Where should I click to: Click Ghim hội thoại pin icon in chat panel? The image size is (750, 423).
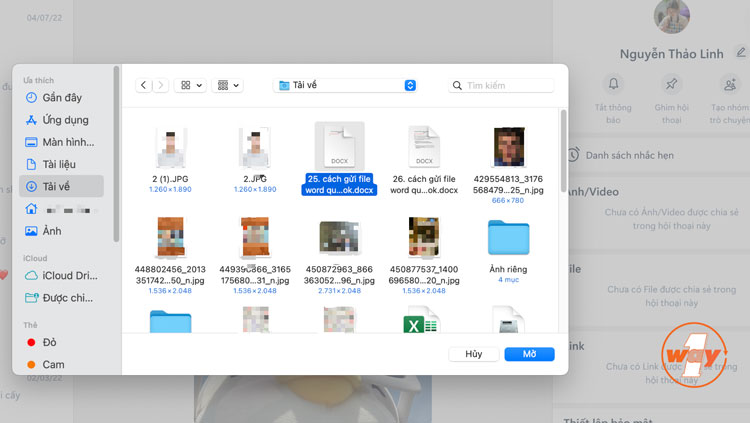pyautogui.click(x=672, y=84)
